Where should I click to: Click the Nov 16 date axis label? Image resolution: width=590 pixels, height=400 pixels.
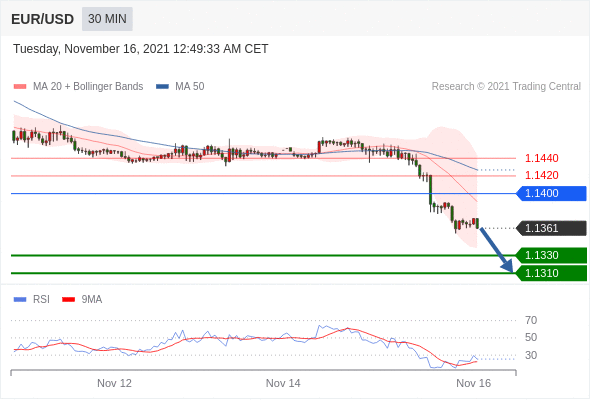[x=473, y=383]
